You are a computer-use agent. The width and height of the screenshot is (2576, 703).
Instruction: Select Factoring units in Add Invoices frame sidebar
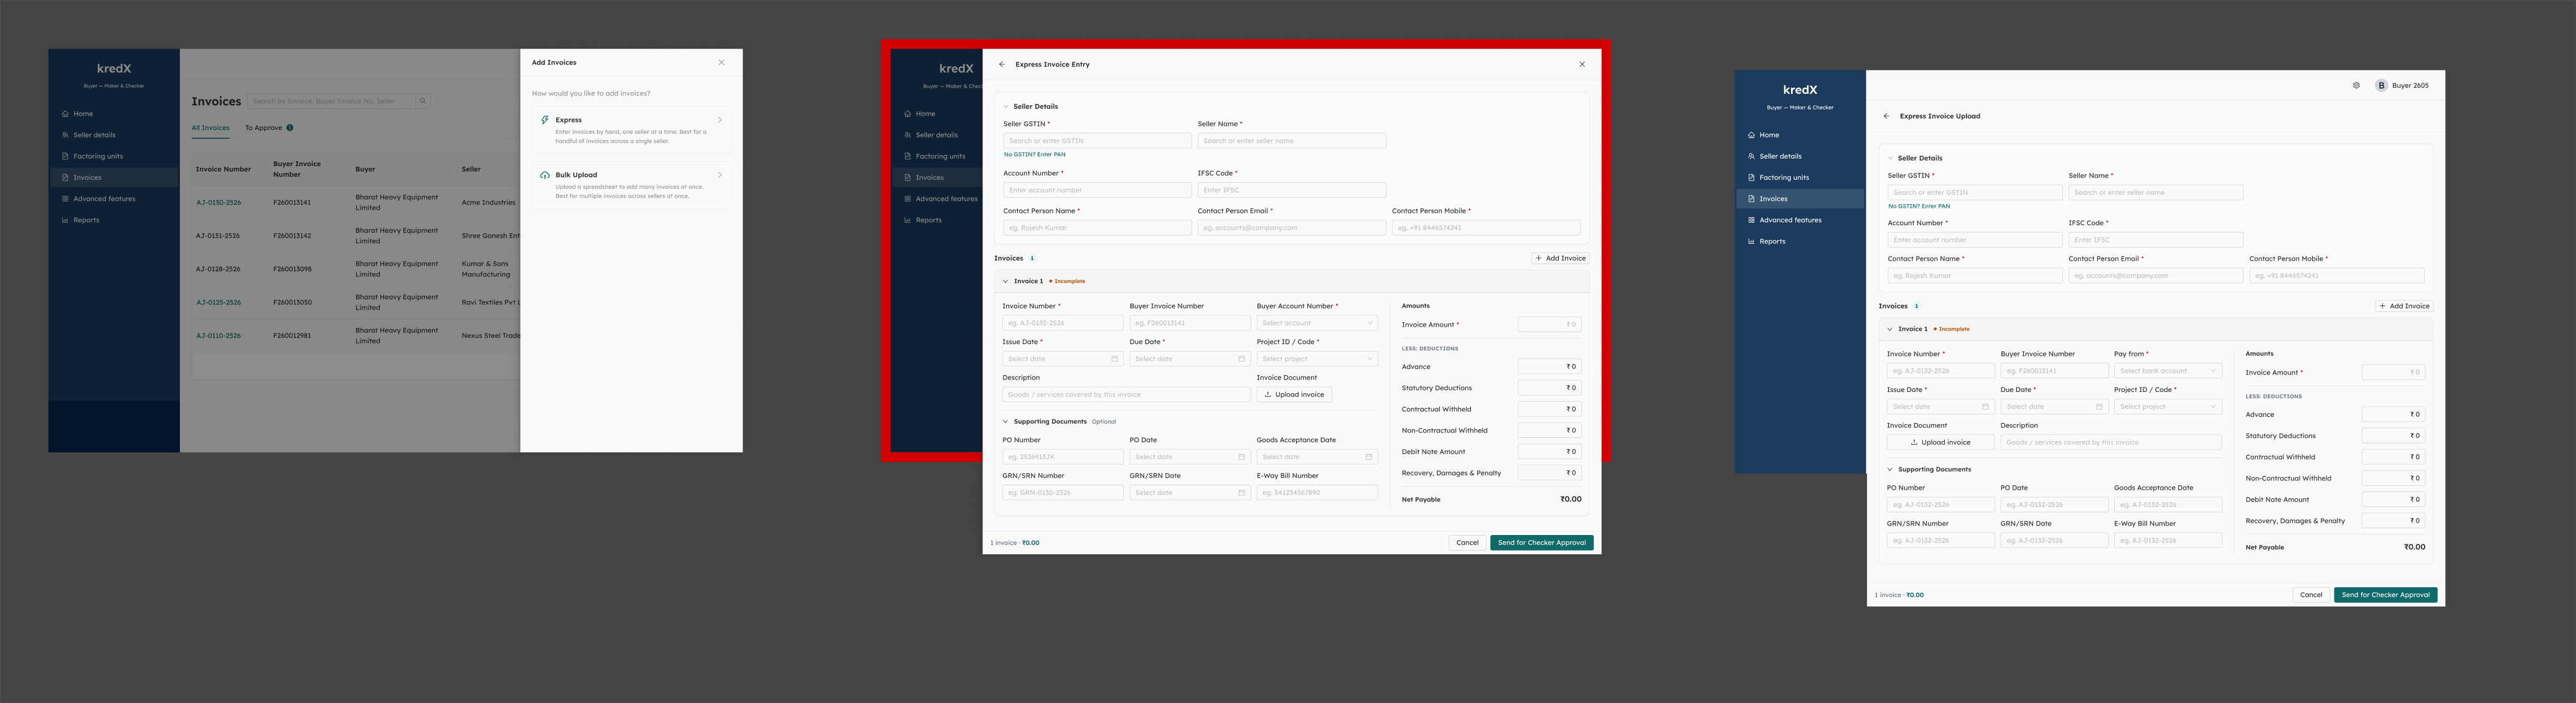click(x=113, y=156)
